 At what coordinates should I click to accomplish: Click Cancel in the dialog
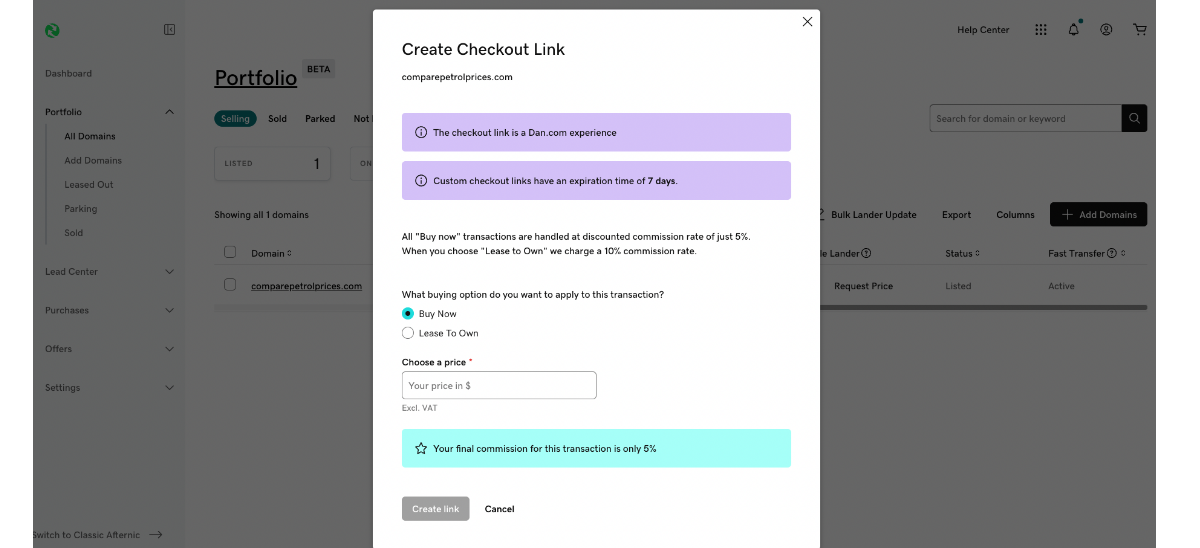(499, 509)
